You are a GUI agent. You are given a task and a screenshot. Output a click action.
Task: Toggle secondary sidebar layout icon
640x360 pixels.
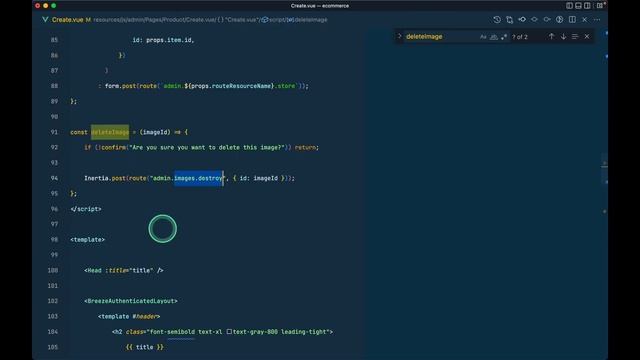coord(587,6)
